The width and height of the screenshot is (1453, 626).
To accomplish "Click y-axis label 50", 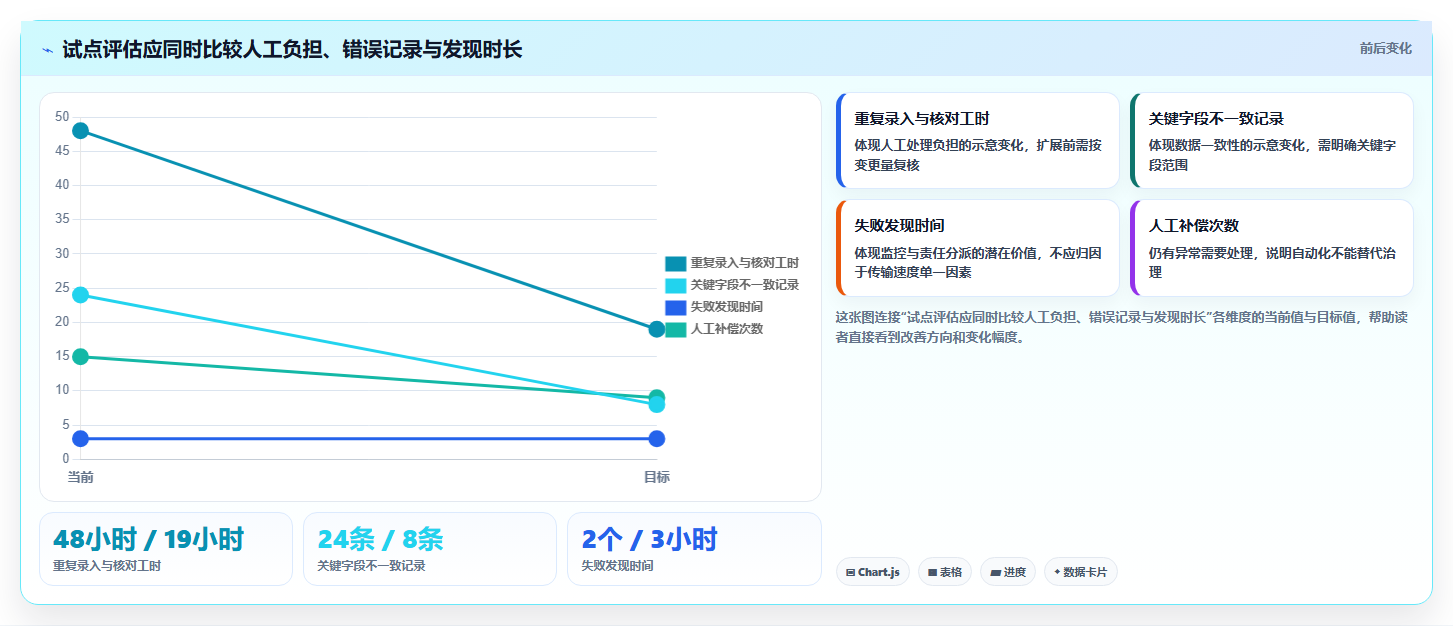I will coord(62,117).
